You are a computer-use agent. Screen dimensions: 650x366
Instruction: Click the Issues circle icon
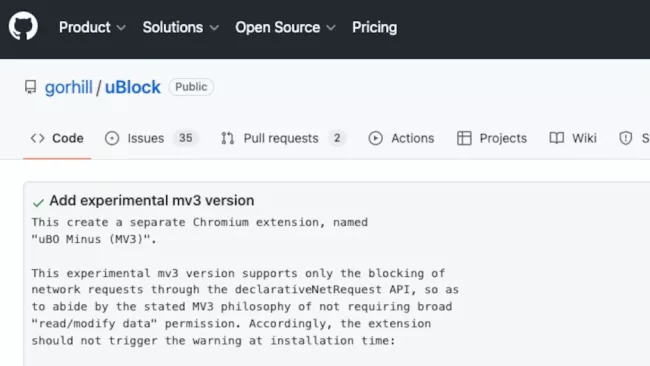(112, 138)
